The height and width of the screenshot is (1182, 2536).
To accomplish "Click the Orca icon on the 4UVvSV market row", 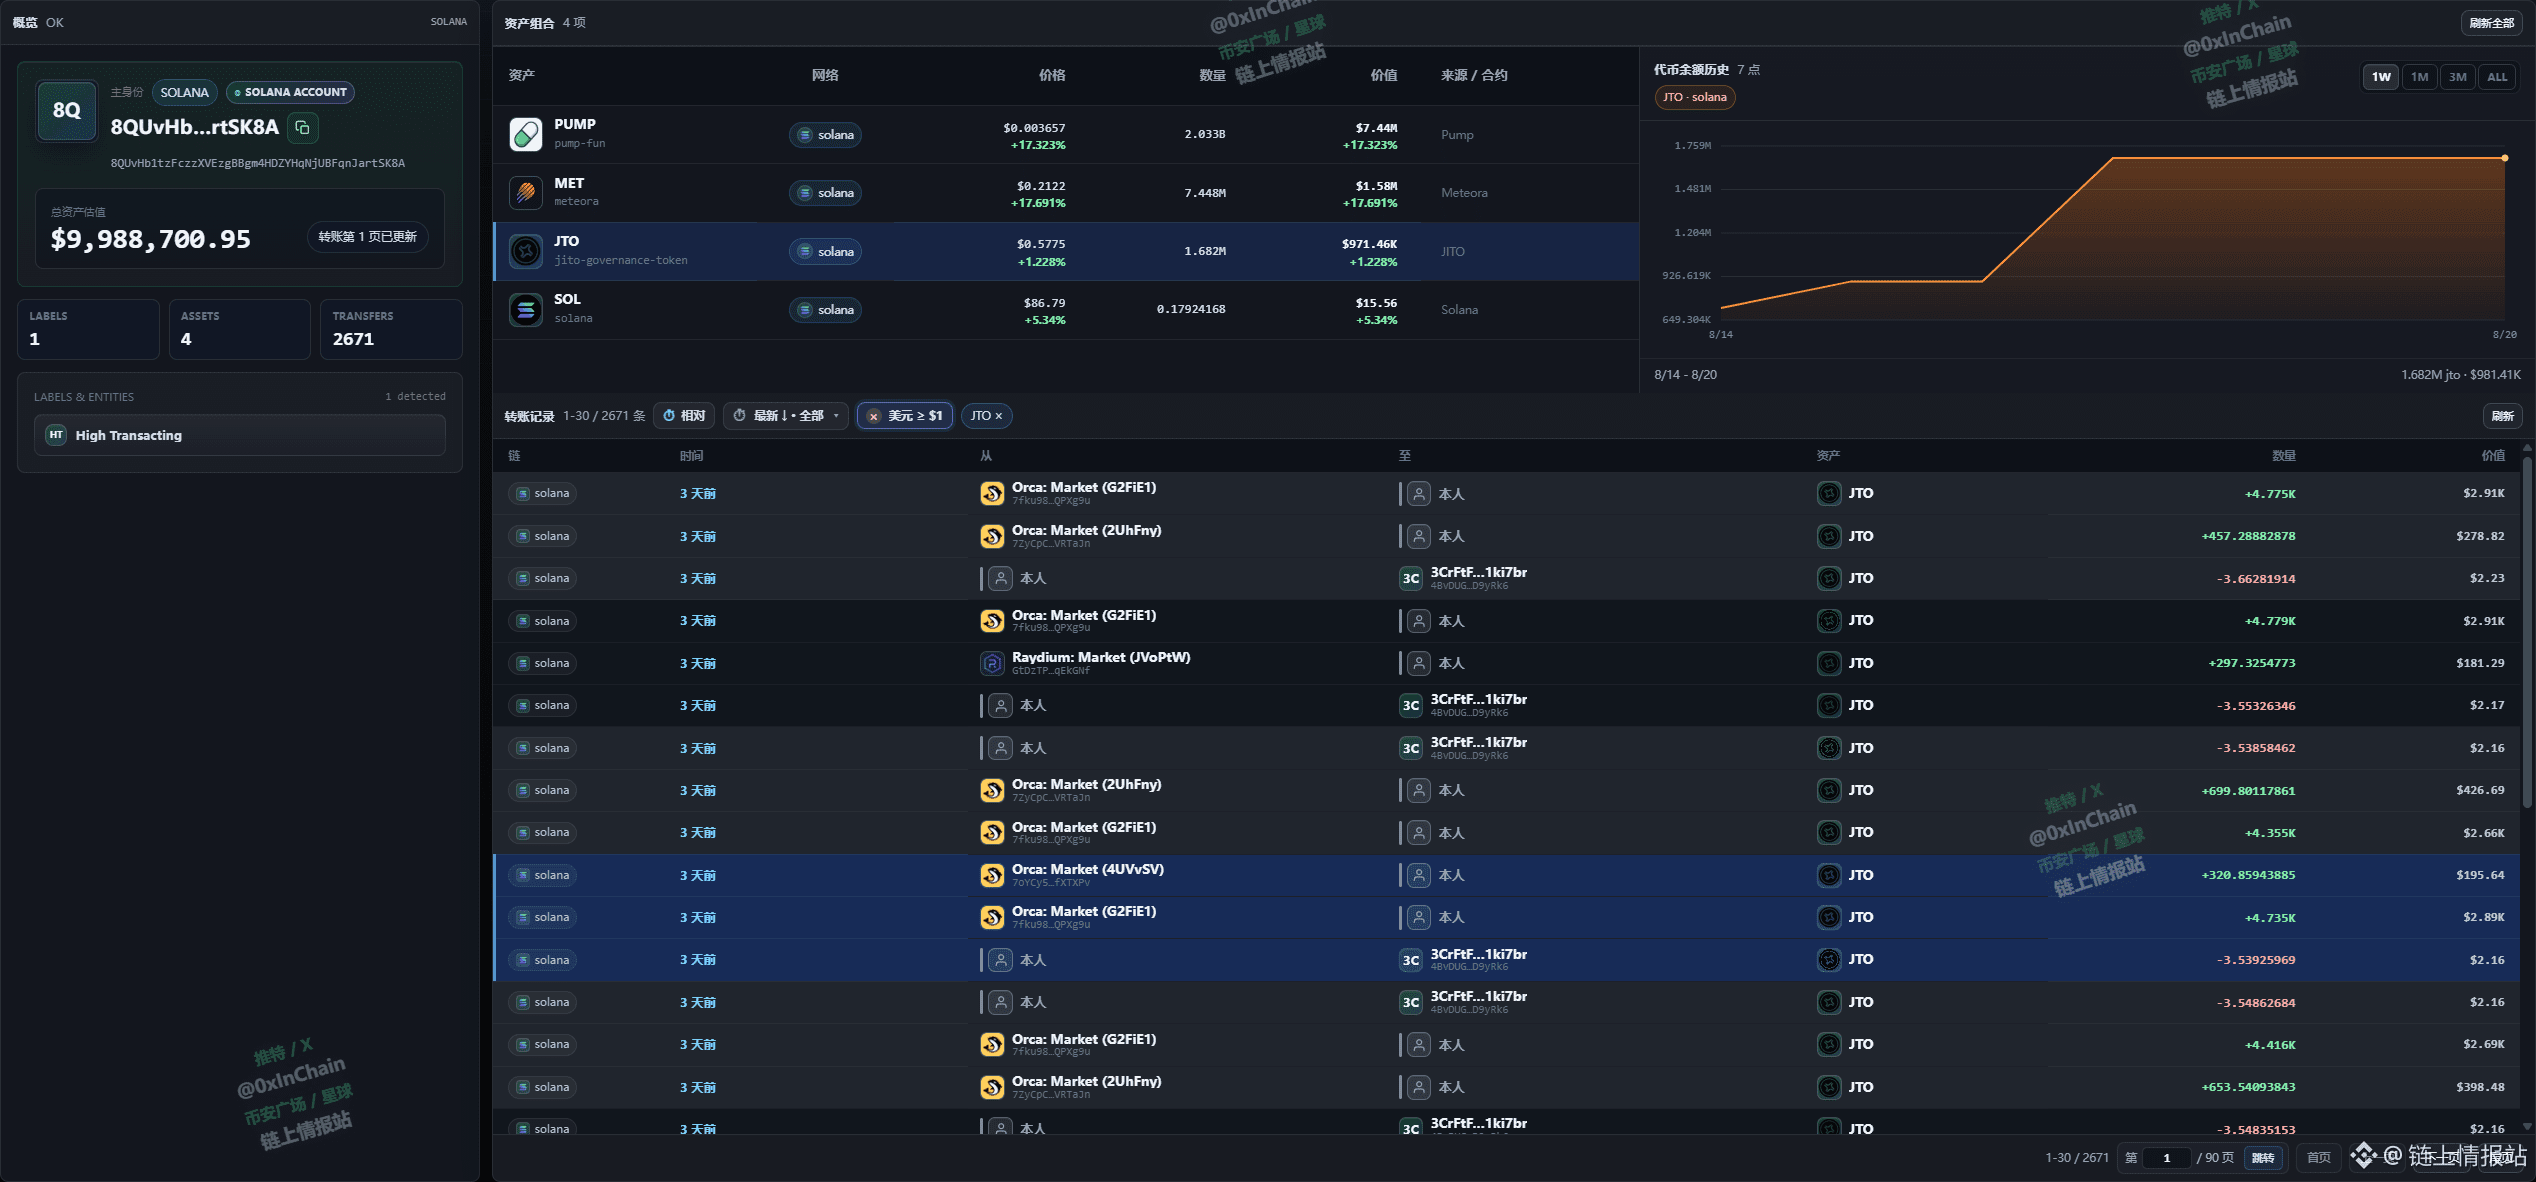I will (992, 875).
